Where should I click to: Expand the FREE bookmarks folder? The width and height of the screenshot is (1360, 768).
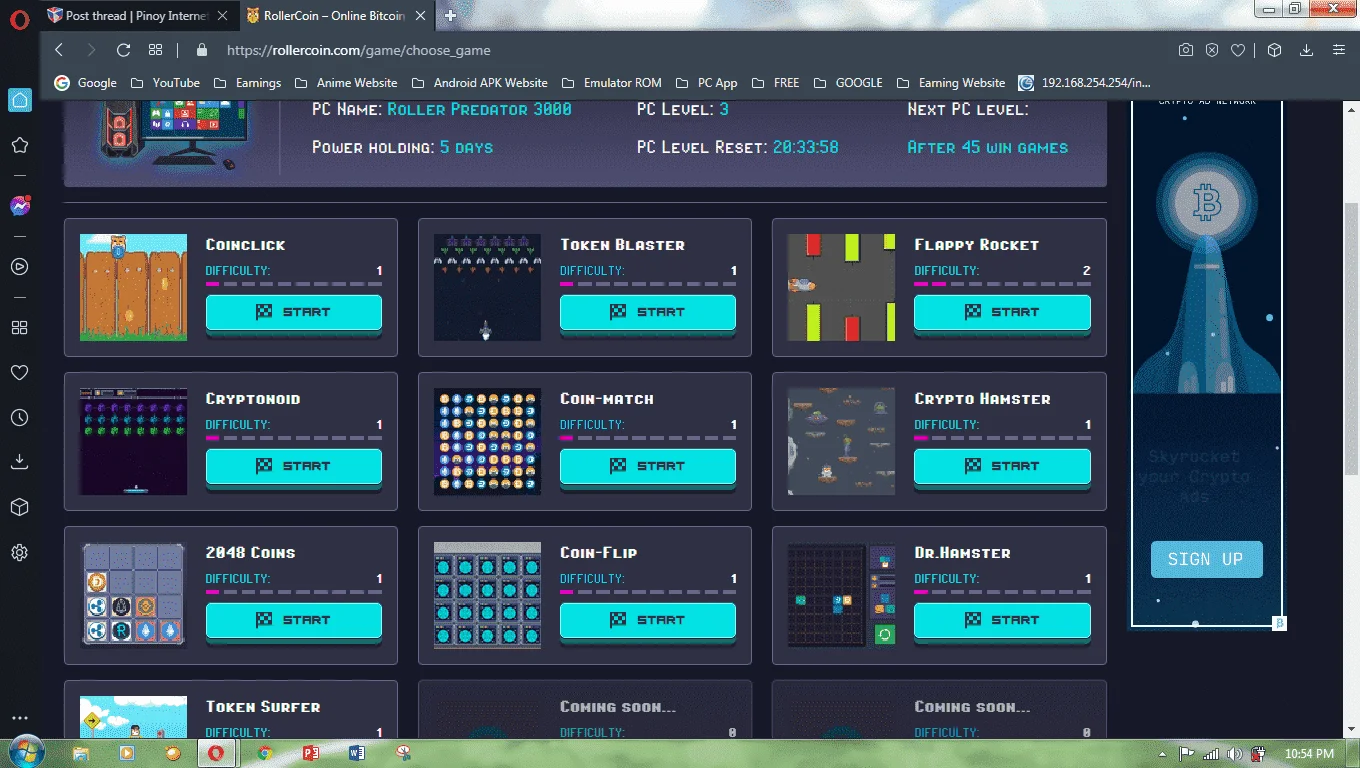pyautogui.click(x=775, y=83)
